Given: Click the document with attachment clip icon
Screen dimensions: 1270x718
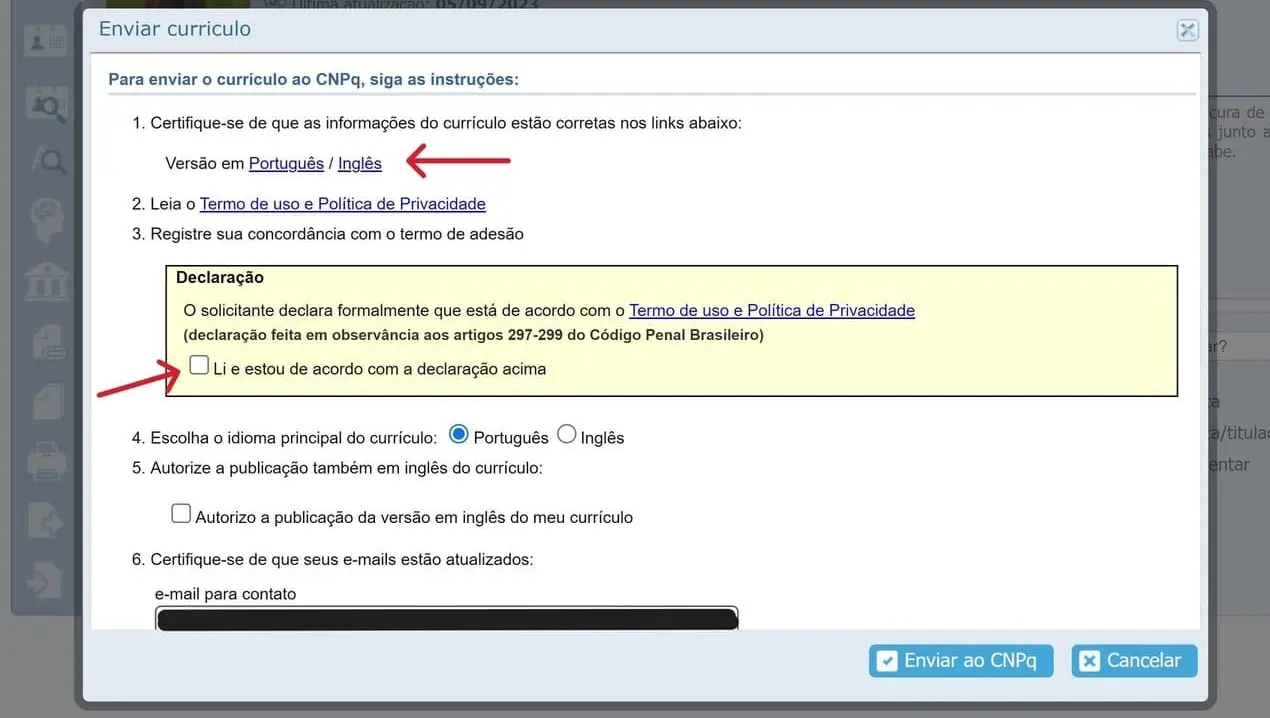Looking at the screenshot, I should [x=47, y=342].
